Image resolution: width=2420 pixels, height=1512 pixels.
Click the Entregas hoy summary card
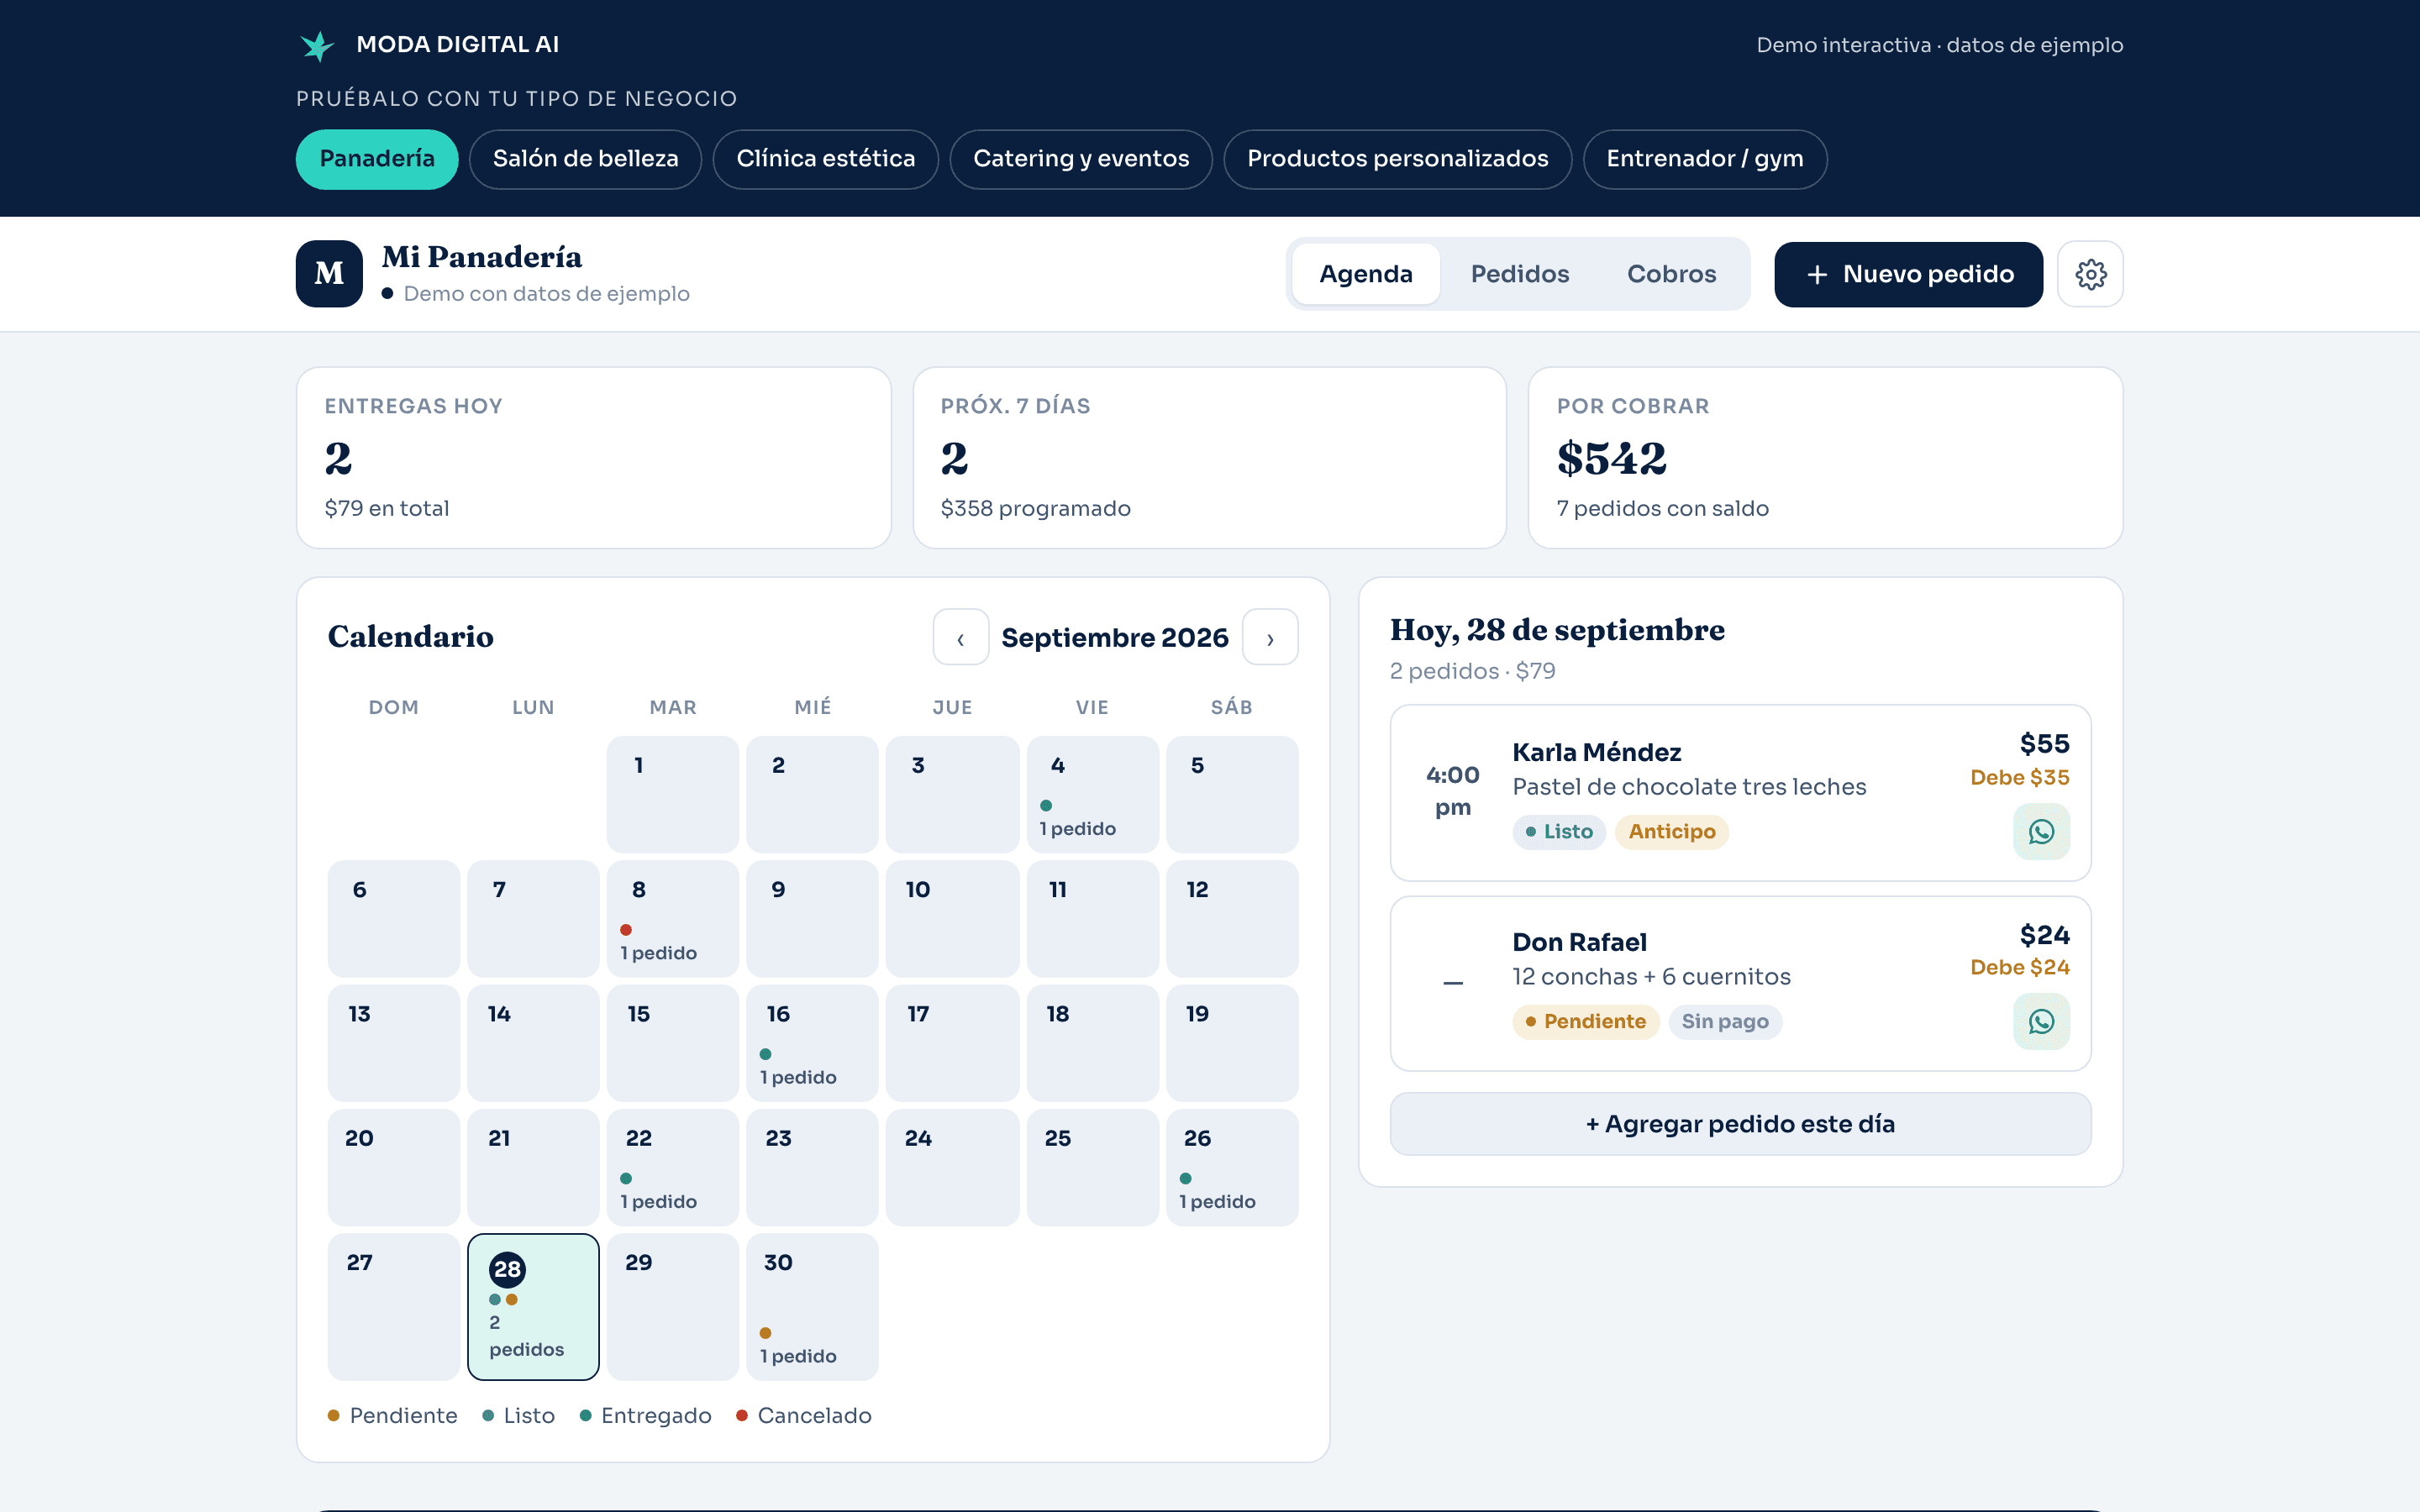(x=593, y=458)
